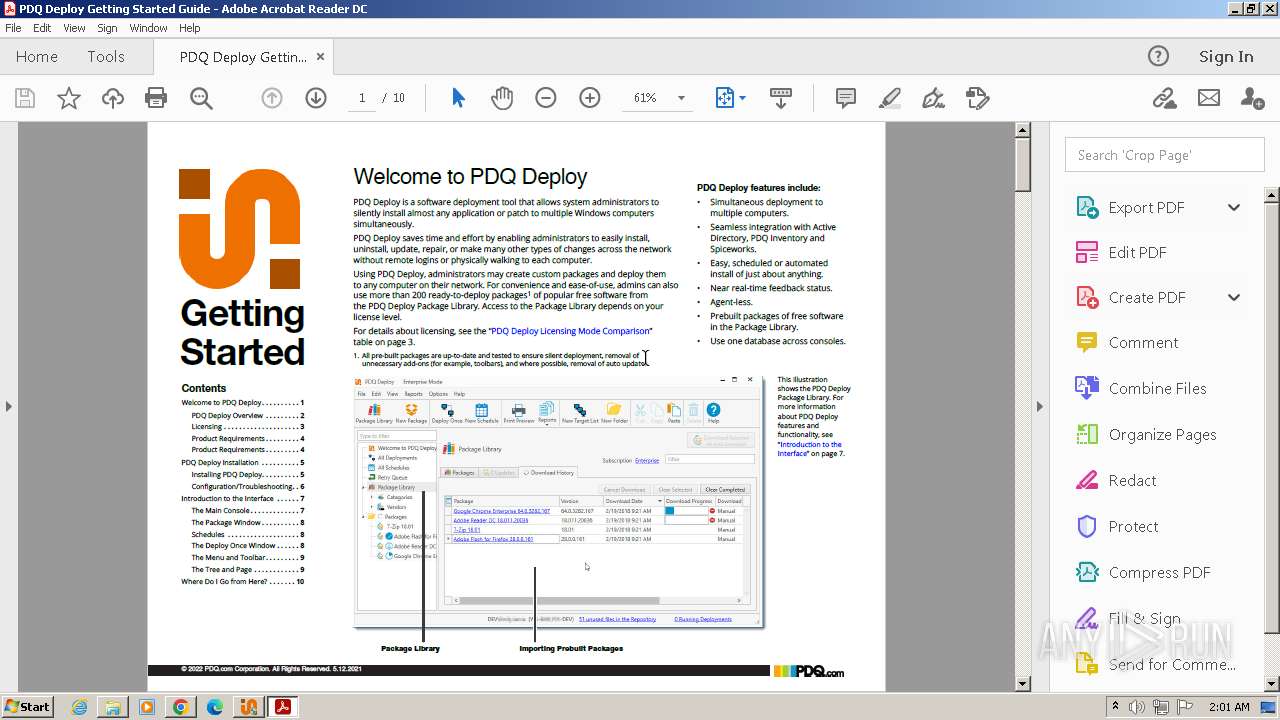The width and height of the screenshot is (1280, 720).
Task: Activate the Hand pan tool
Action: pos(502,98)
